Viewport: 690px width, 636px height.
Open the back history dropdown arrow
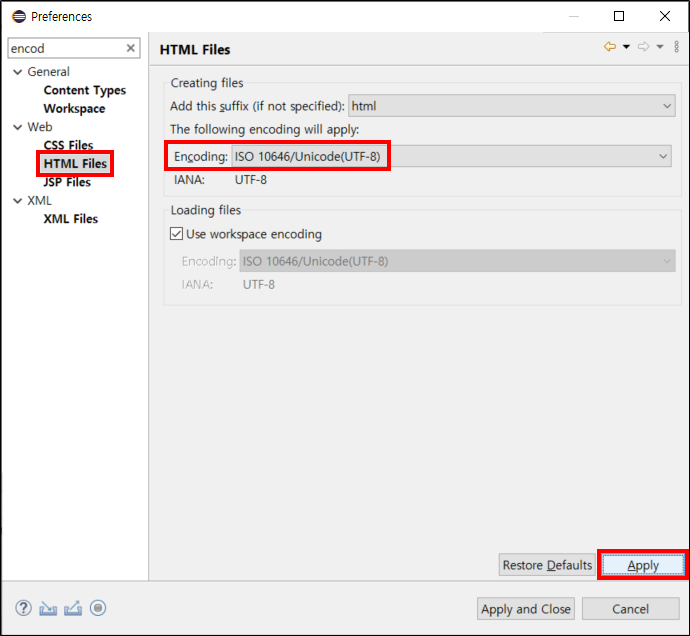pos(626,46)
